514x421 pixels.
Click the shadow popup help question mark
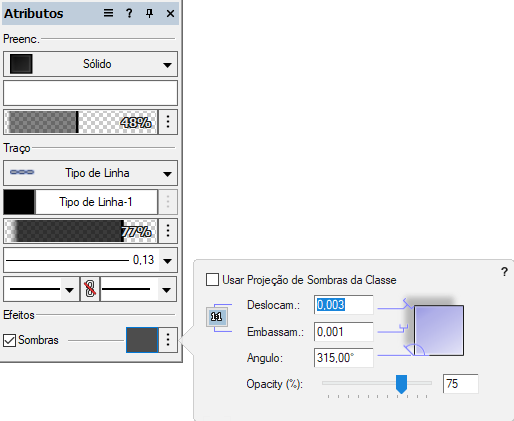[504, 272]
